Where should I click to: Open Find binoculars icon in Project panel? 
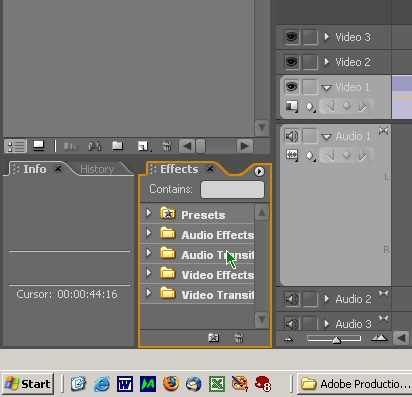coord(94,146)
